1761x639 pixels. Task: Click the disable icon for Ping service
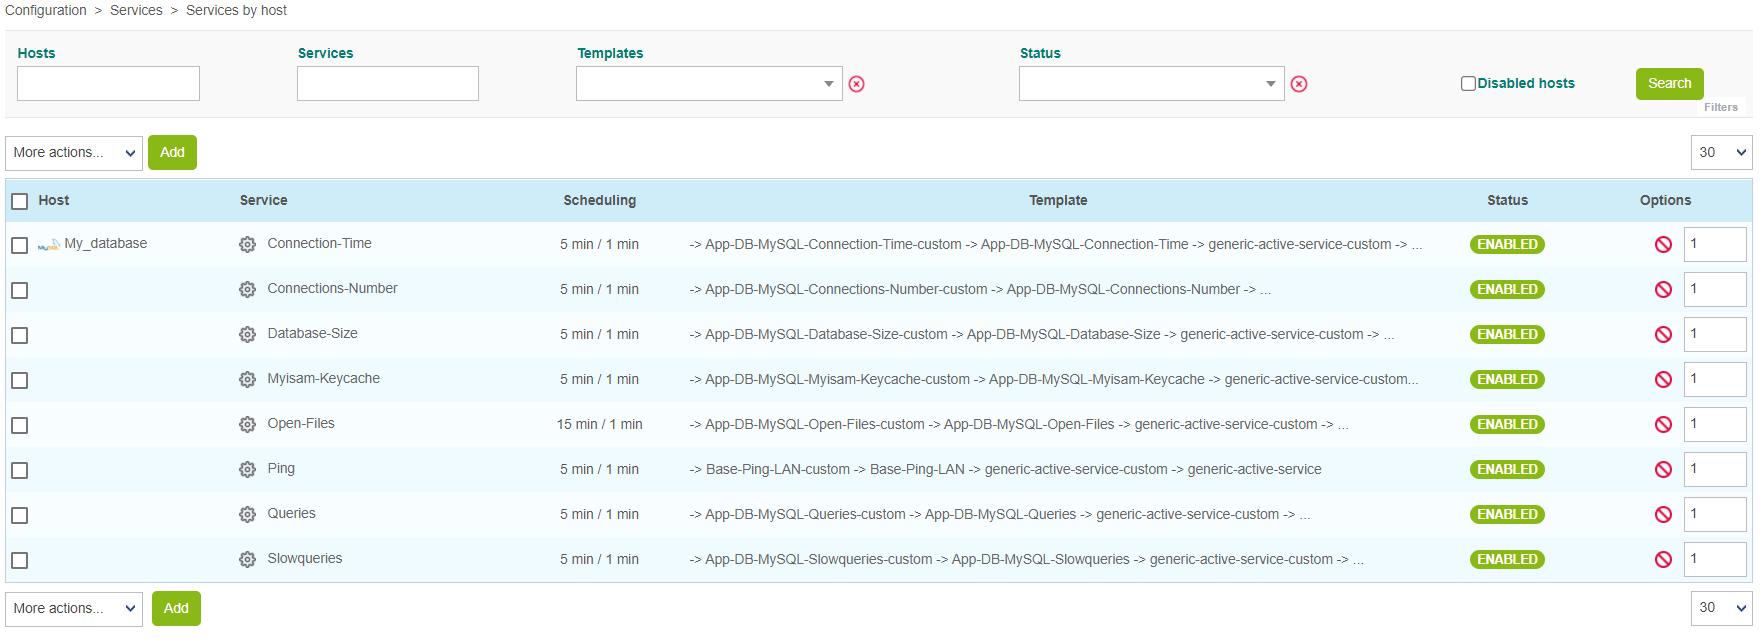1663,470
